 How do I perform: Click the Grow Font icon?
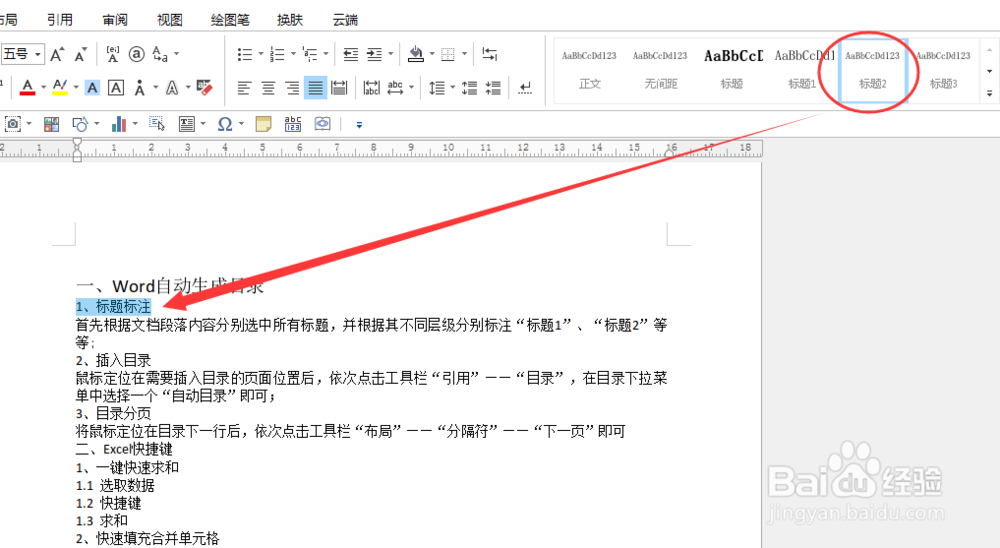(57, 55)
